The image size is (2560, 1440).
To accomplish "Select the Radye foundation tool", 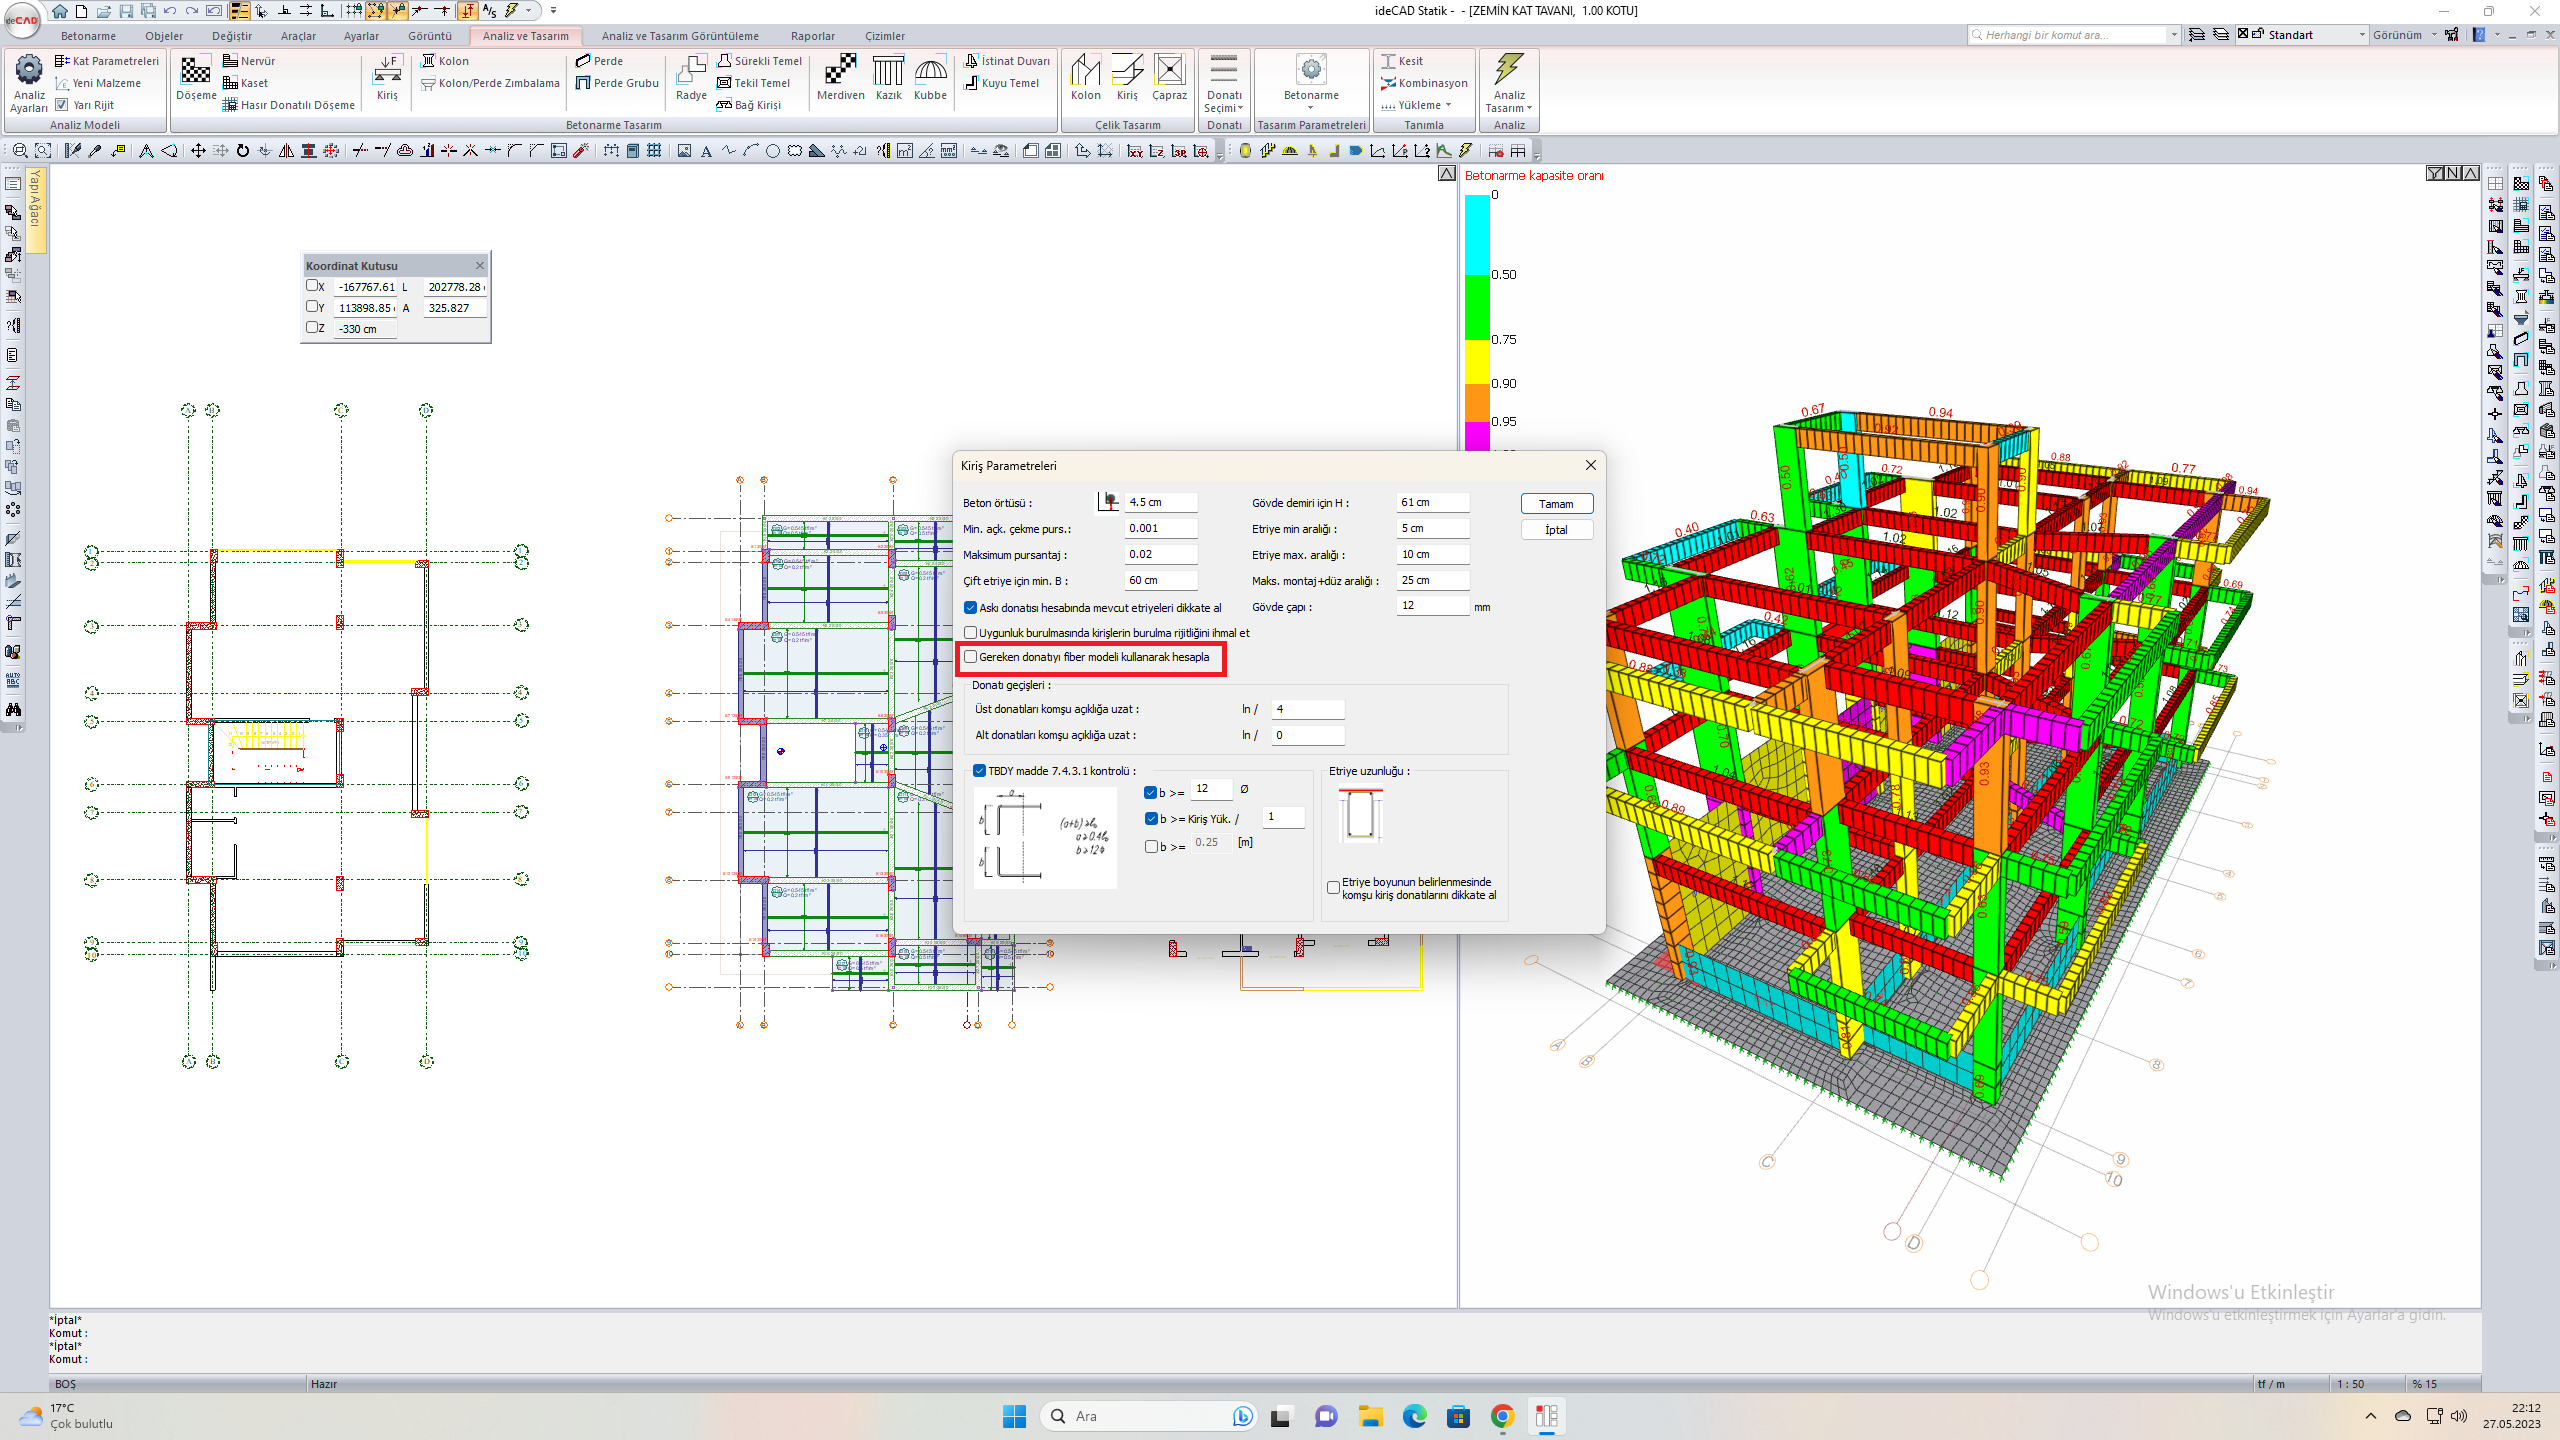I will pyautogui.click(x=691, y=78).
